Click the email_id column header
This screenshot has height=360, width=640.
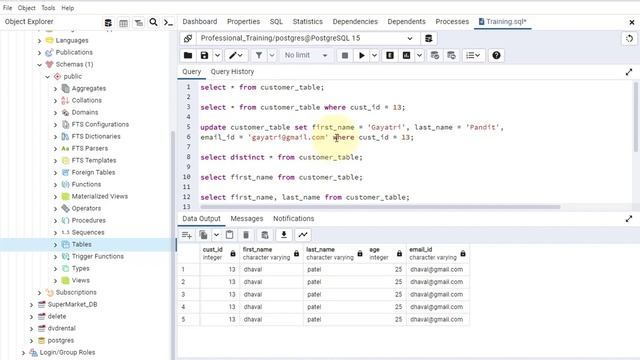coord(438,253)
